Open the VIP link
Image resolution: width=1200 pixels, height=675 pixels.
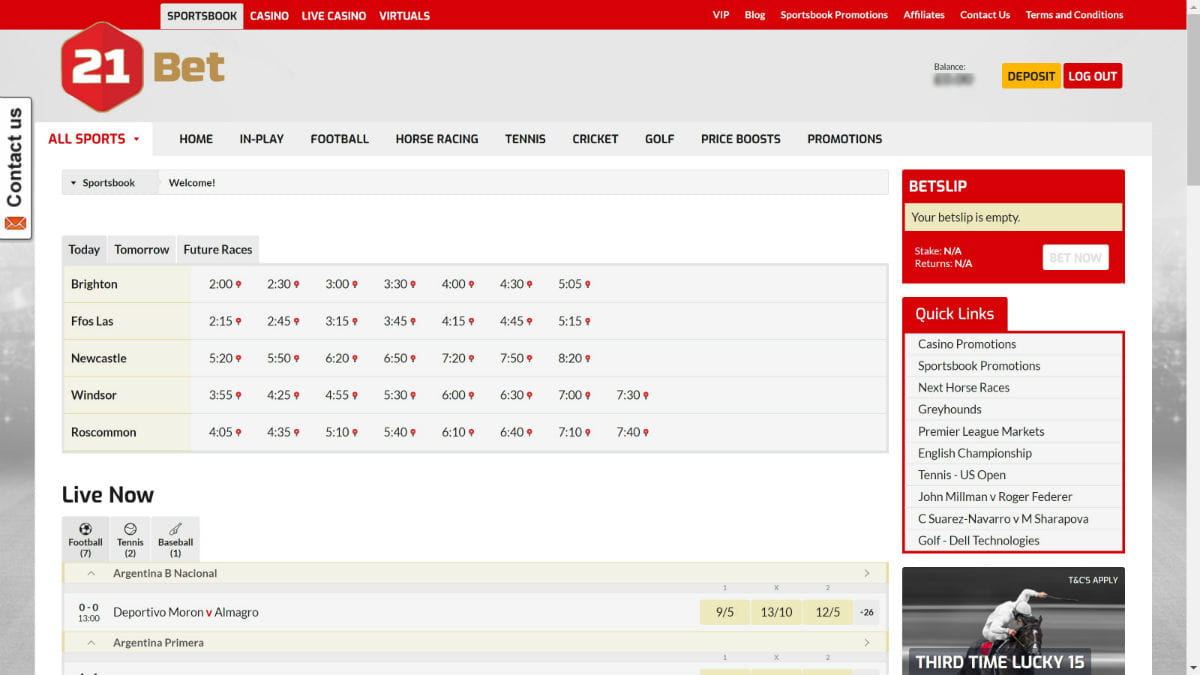tap(721, 15)
